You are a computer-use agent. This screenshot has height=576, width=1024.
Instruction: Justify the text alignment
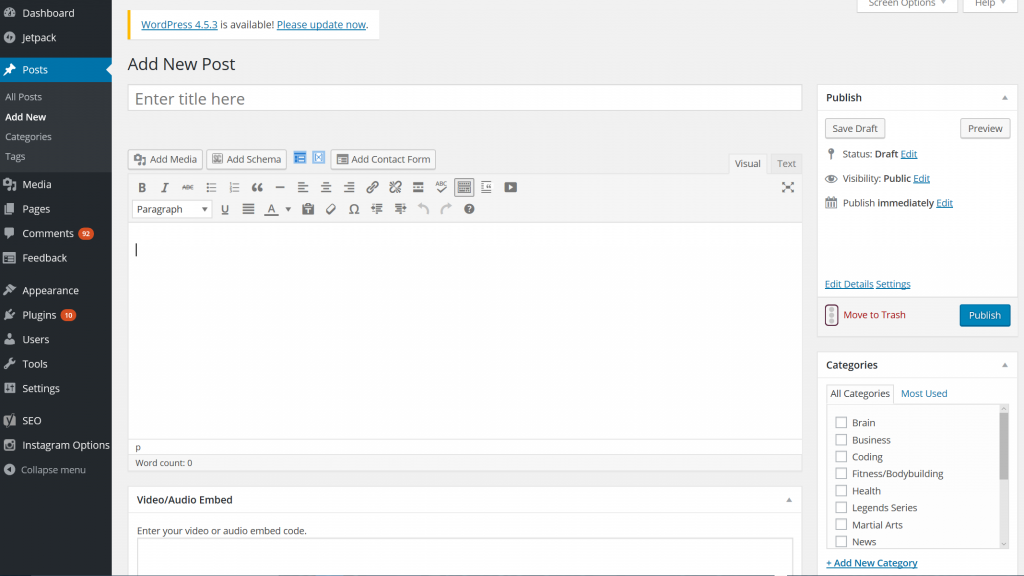click(x=248, y=210)
